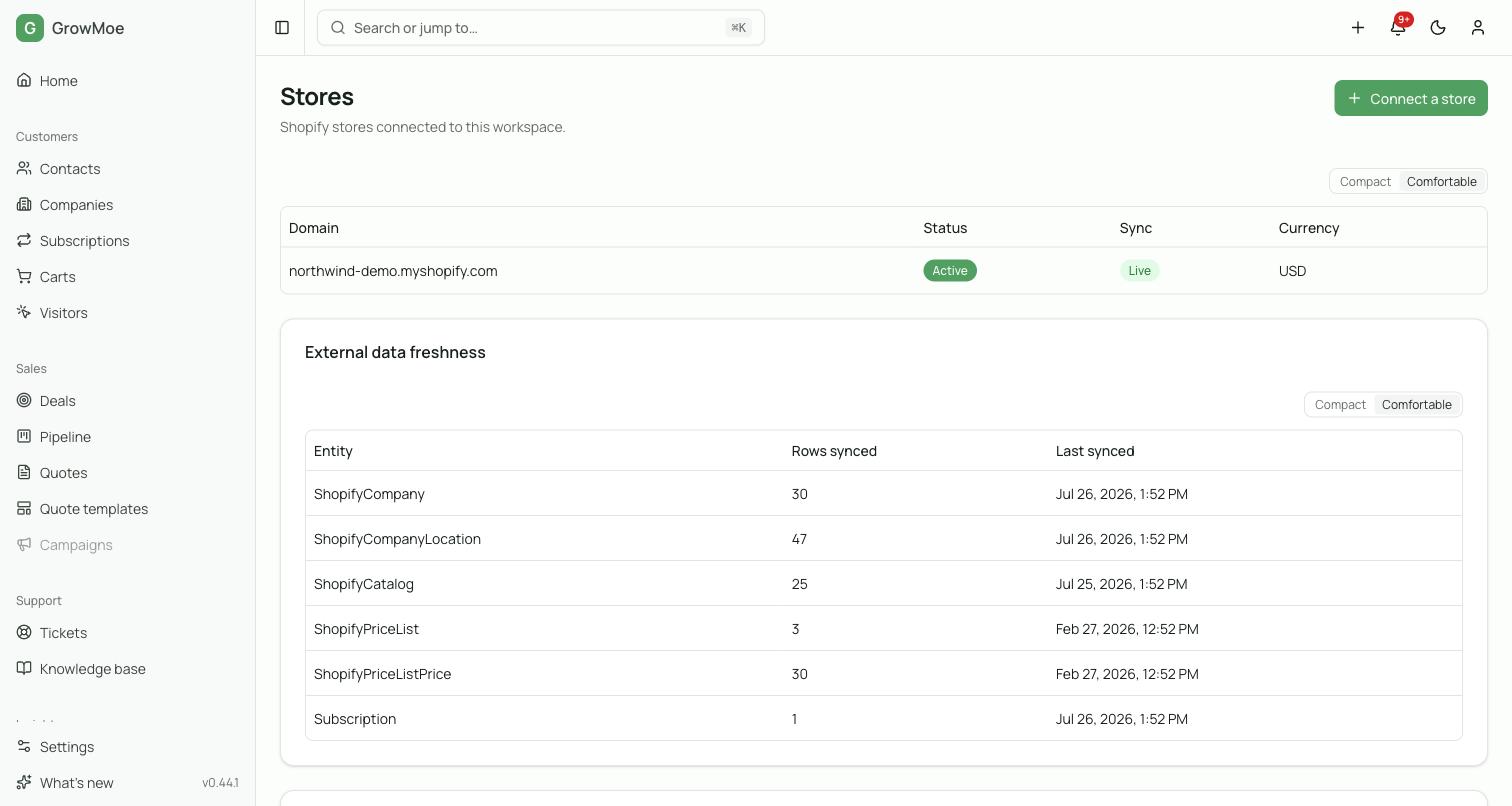1512x806 pixels.
Task: Click the ⌘K shortcut hint
Action: click(x=739, y=28)
